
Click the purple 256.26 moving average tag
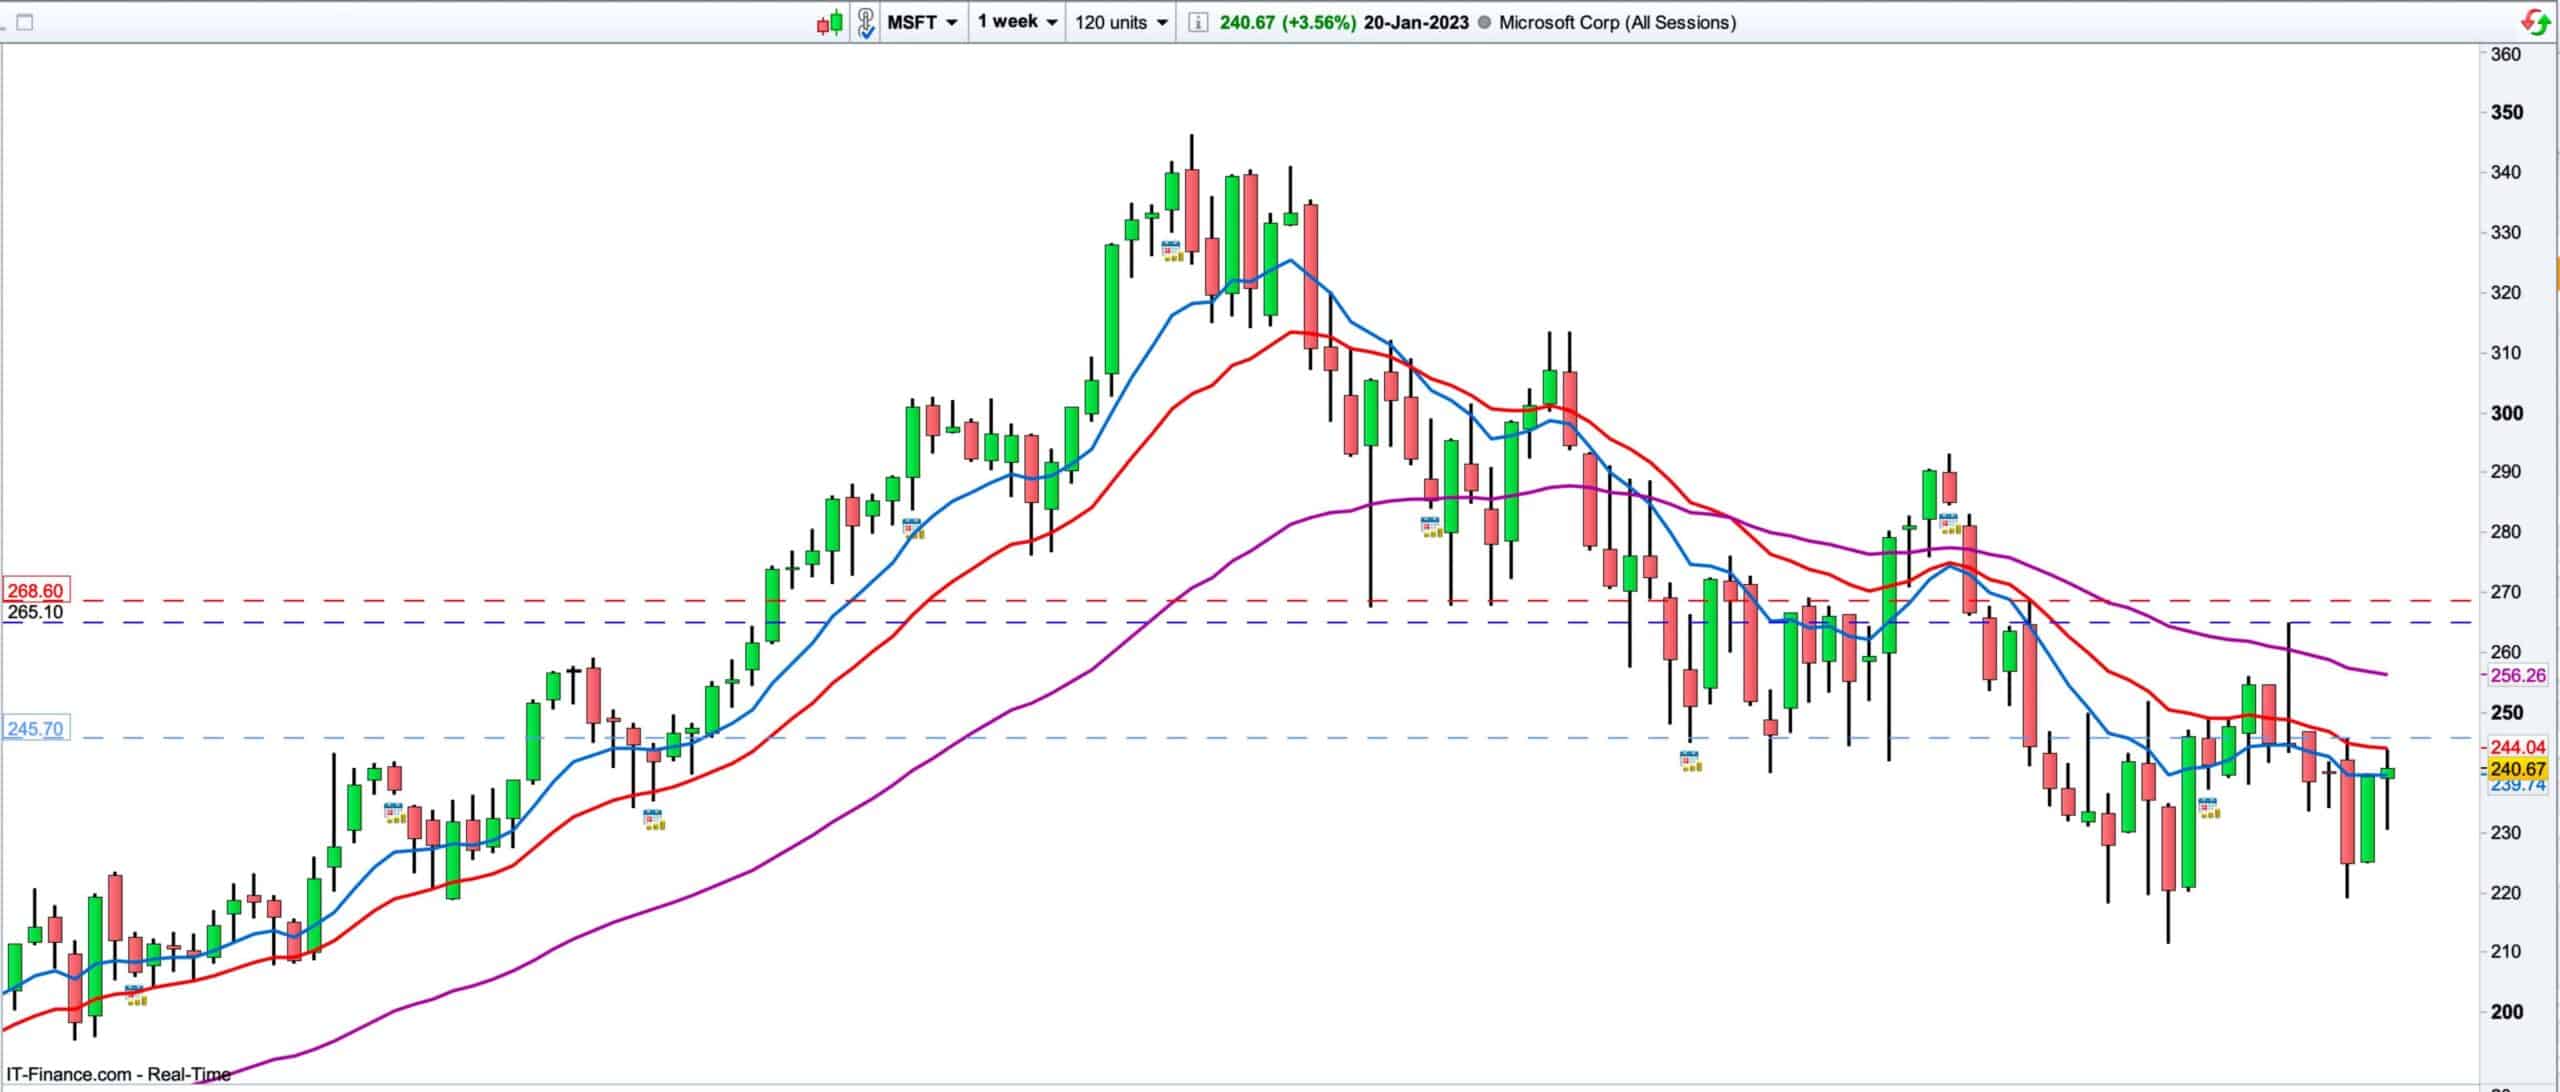2517,676
